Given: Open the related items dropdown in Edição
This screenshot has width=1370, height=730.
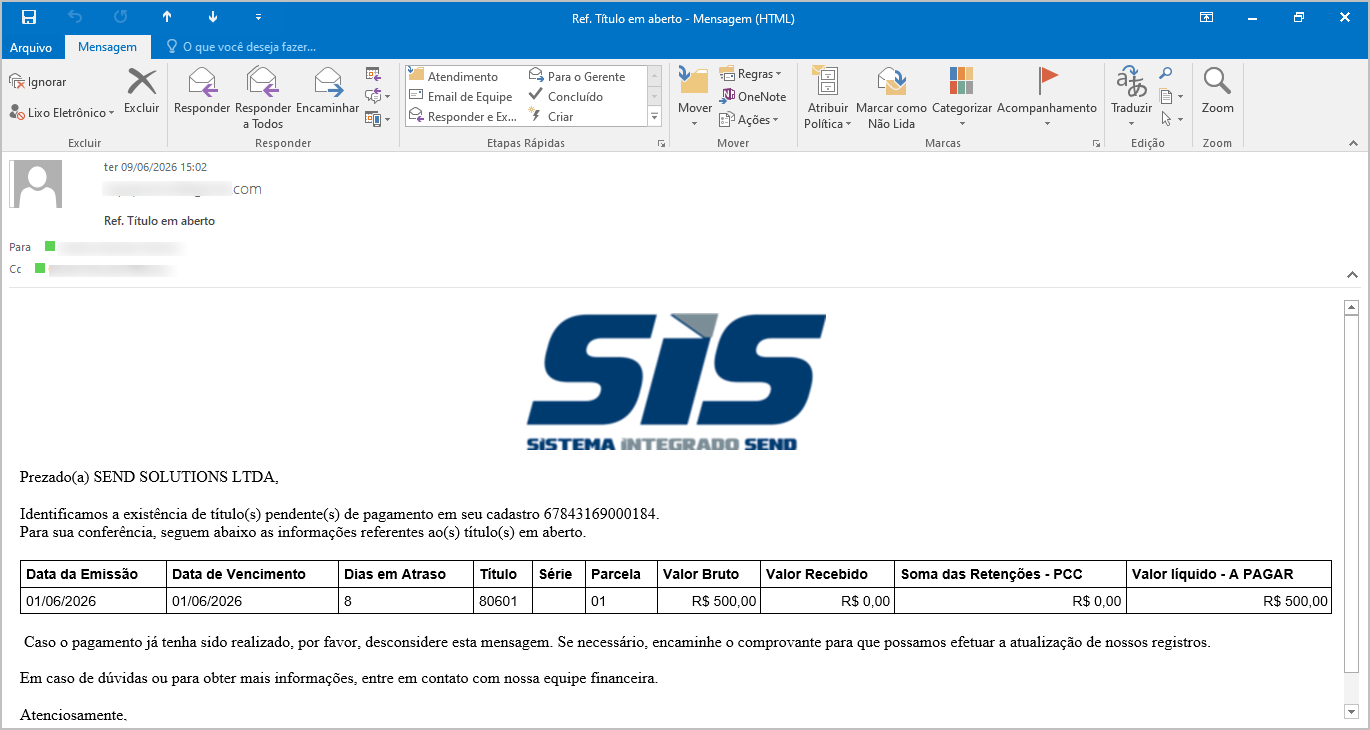Looking at the screenshot, I should (x=1171, y=96).
